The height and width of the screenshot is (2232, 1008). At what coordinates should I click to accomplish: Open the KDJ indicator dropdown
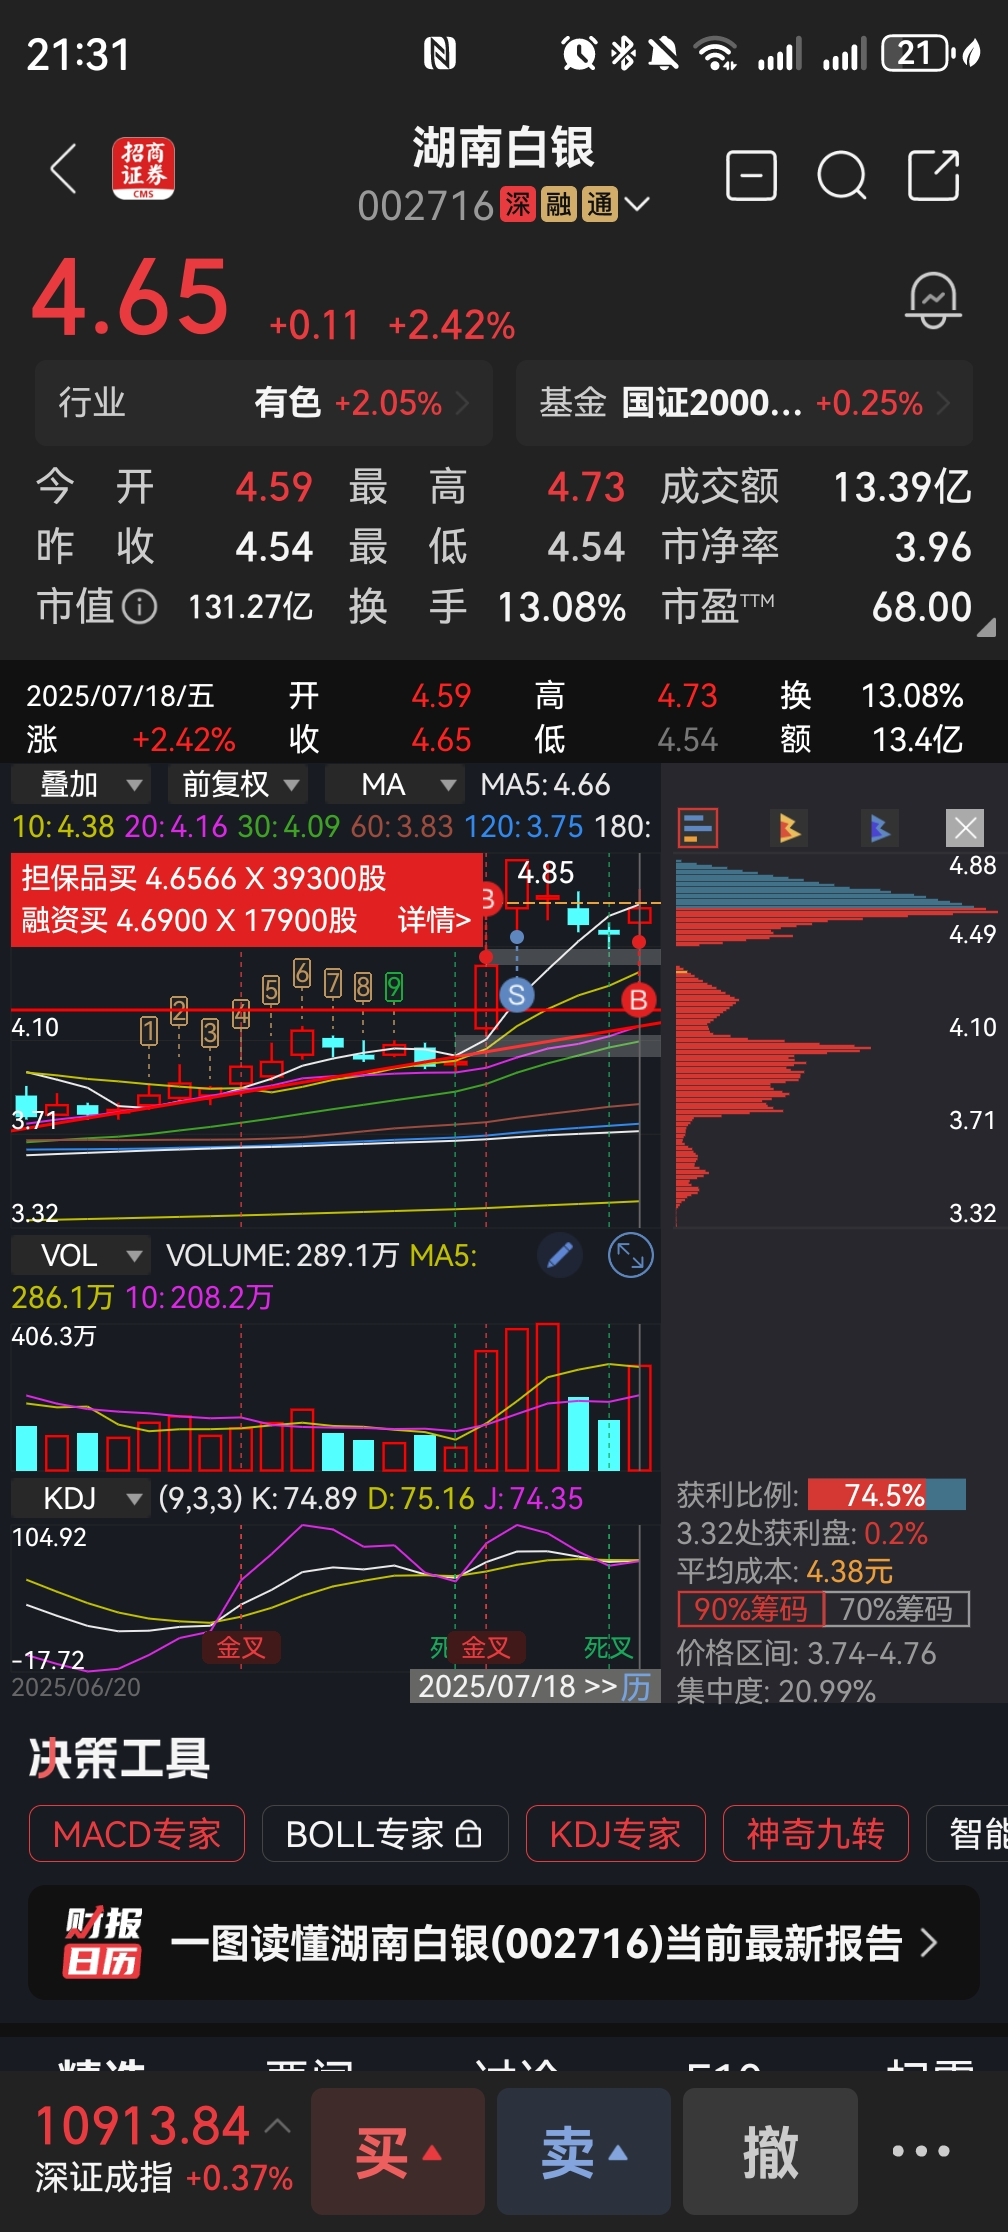[80, 1498]
